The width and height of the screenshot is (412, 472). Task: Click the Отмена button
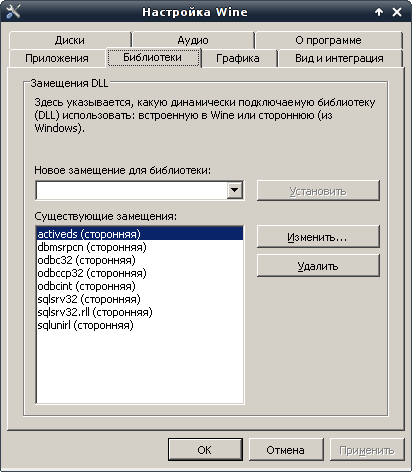tap(286, 450)
